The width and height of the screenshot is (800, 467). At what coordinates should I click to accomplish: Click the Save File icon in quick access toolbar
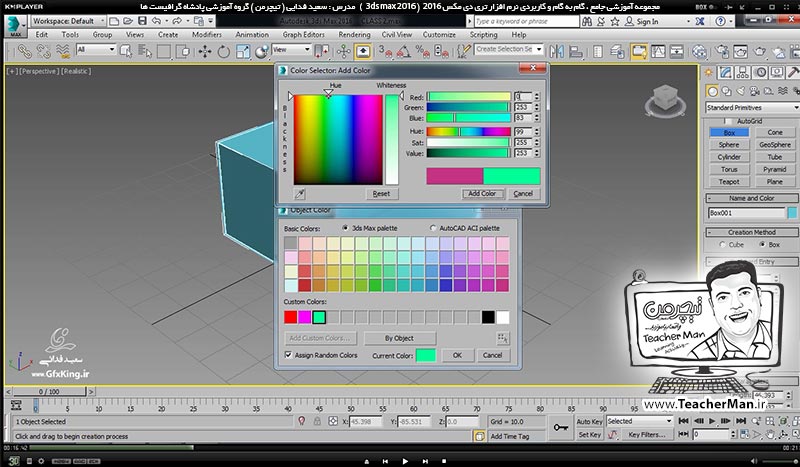pyautogui.click(x=142, y=21)
